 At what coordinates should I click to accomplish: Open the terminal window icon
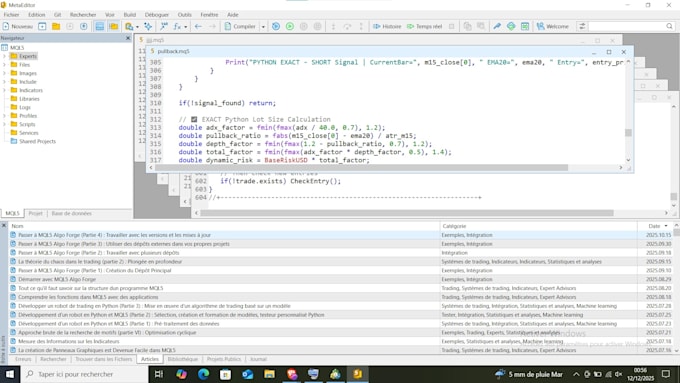(x=525, y=26)
